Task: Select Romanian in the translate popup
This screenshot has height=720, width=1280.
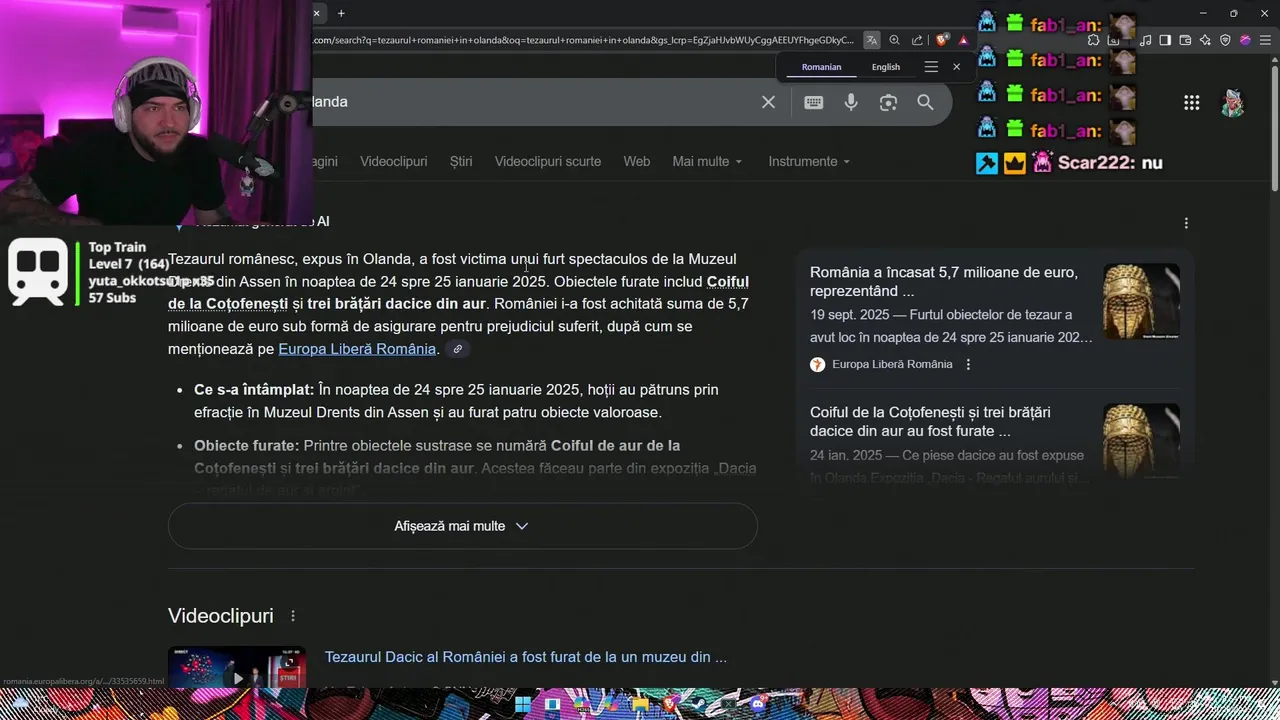Action: click(x=821, y=67)
